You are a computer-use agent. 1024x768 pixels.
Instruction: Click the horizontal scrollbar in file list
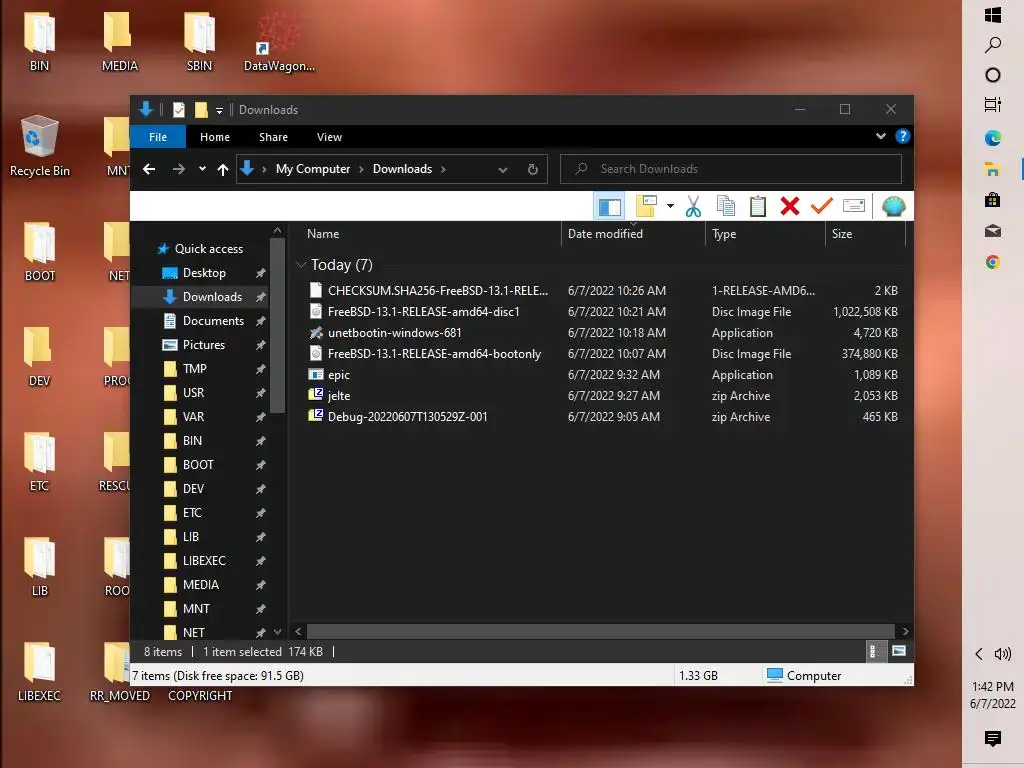click(600, 632)
